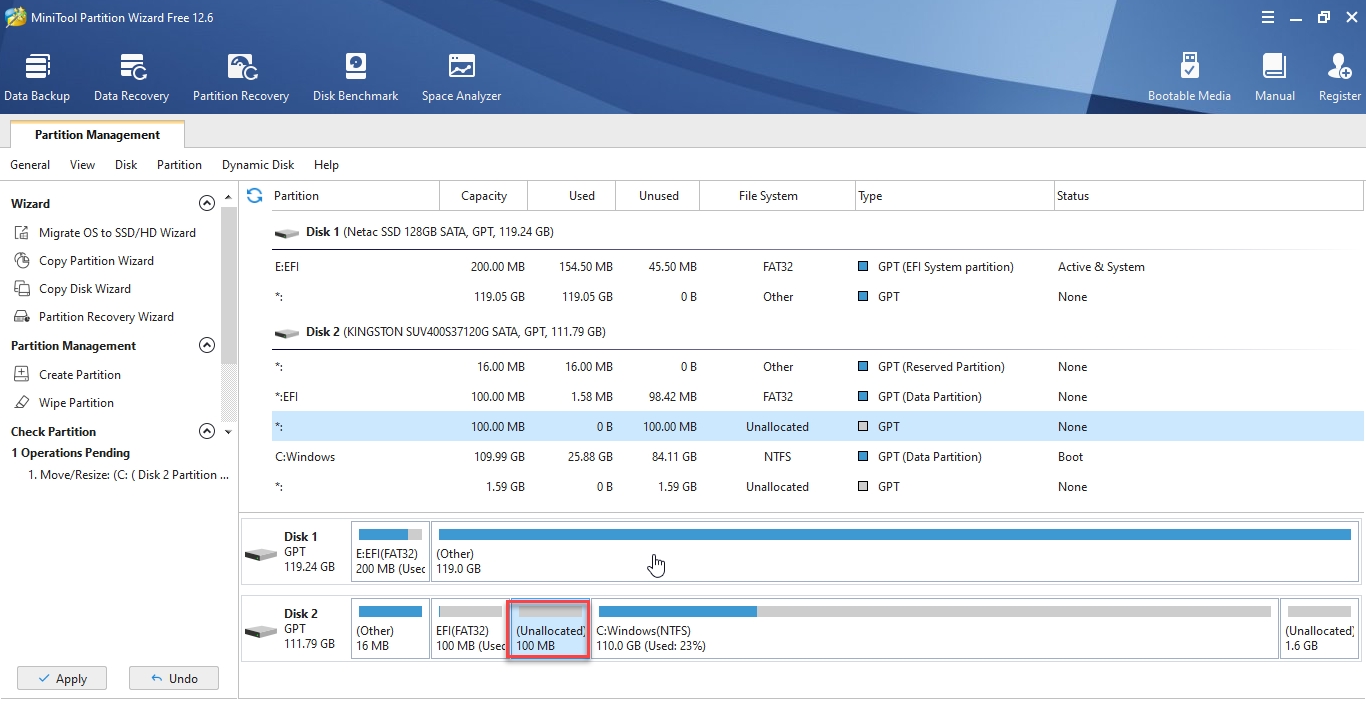
Task: Select the 1.59 GB Unallocated row
Action: [817, 487]
